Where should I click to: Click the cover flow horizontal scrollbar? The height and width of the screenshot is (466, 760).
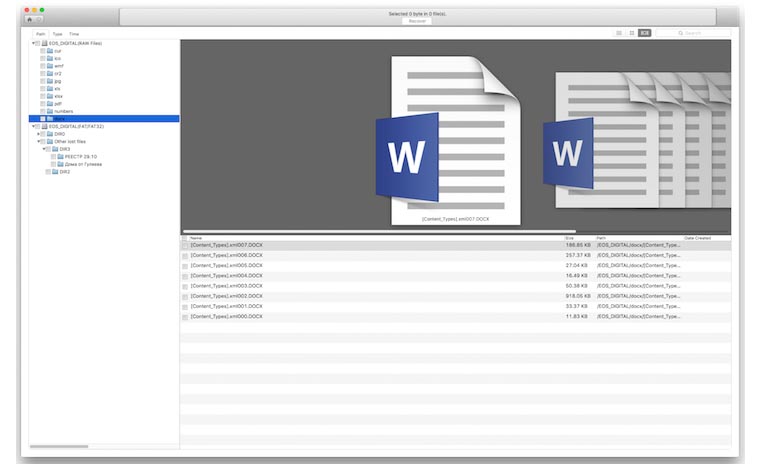coord(380,231)
